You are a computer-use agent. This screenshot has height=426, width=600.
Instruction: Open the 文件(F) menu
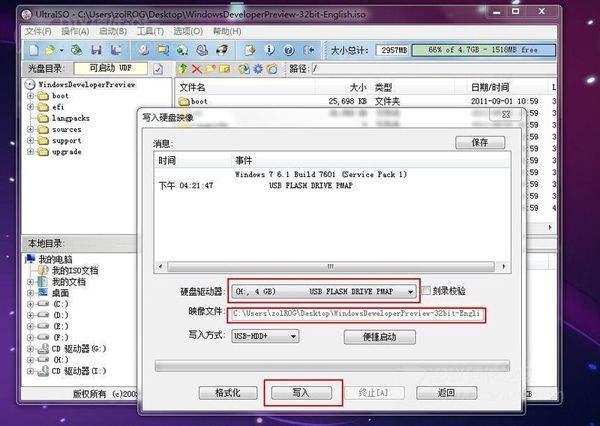38,31
